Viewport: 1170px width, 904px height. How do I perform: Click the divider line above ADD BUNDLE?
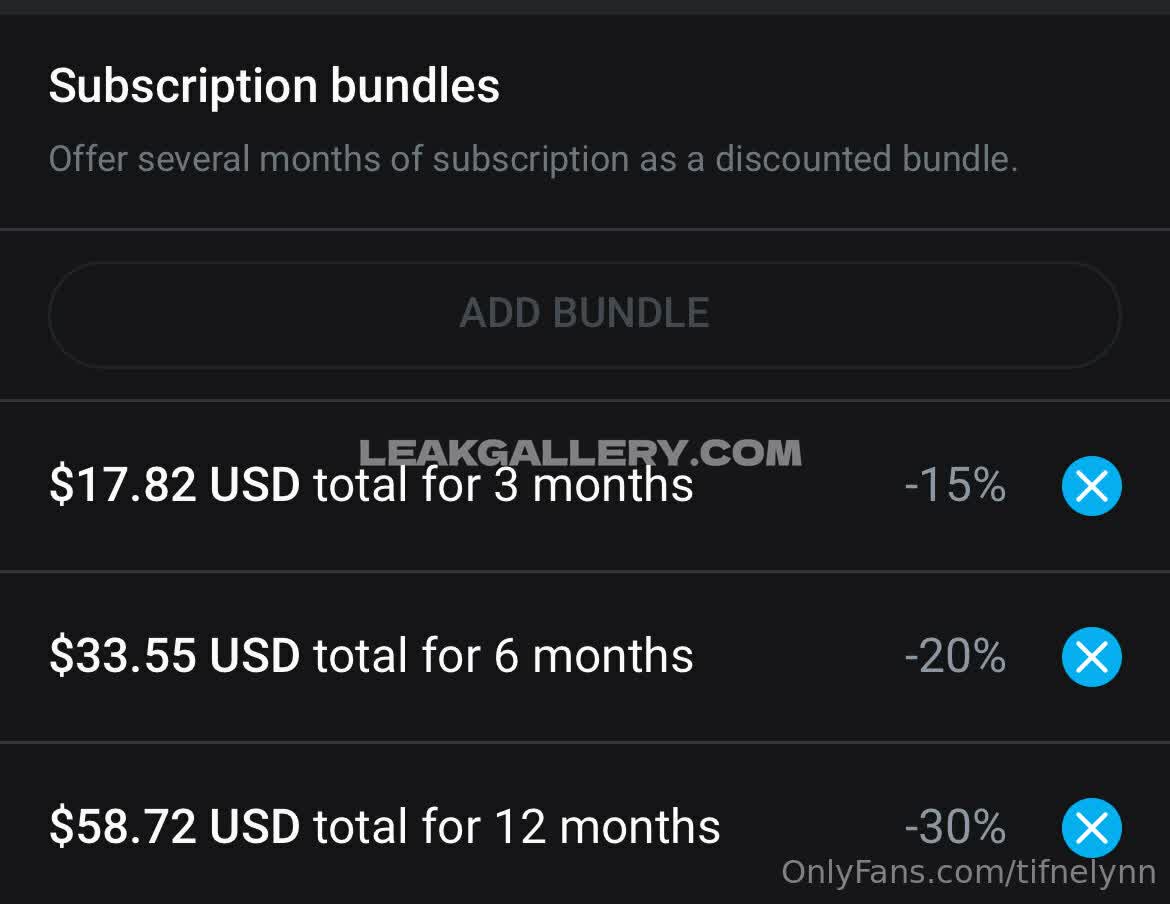[585, 229]
